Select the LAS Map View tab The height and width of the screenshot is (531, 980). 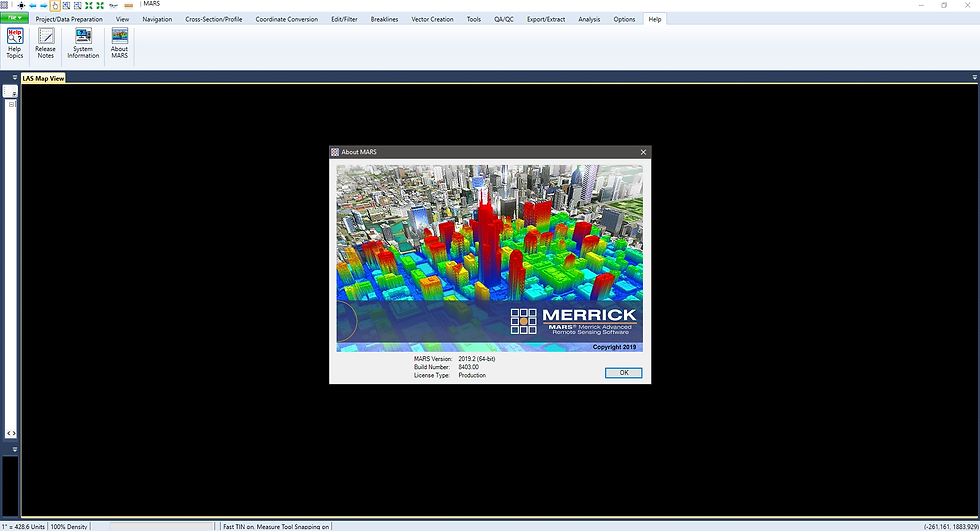coord(43,79)
